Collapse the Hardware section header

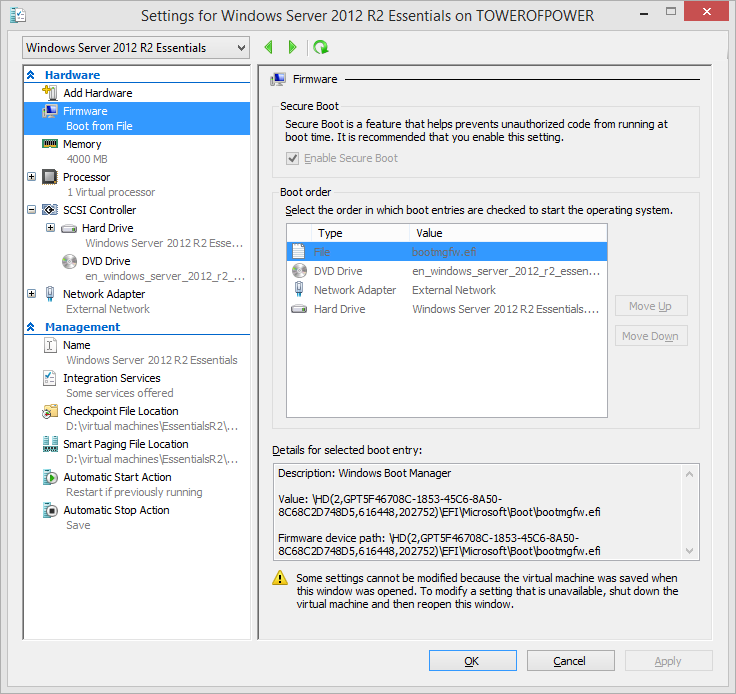click(31, 75)
